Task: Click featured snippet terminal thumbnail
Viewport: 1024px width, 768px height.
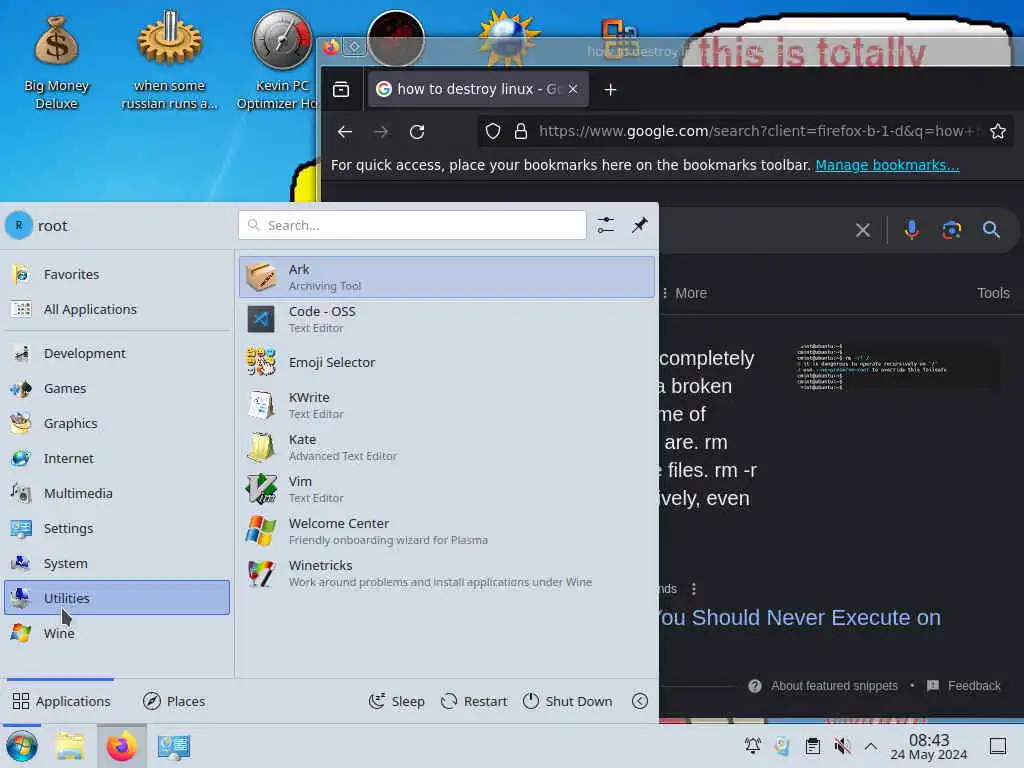Action: 896,368
